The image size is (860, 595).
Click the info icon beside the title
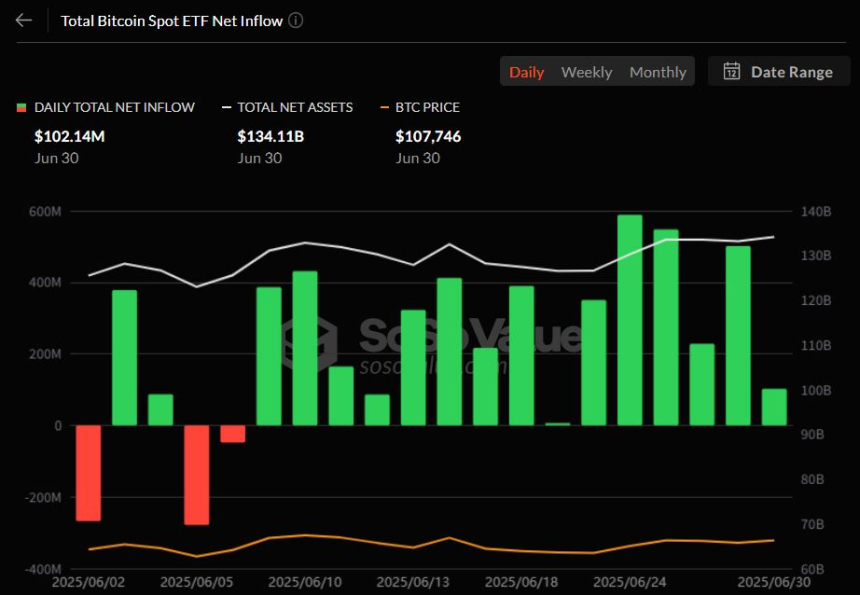[x=296, y=20]
